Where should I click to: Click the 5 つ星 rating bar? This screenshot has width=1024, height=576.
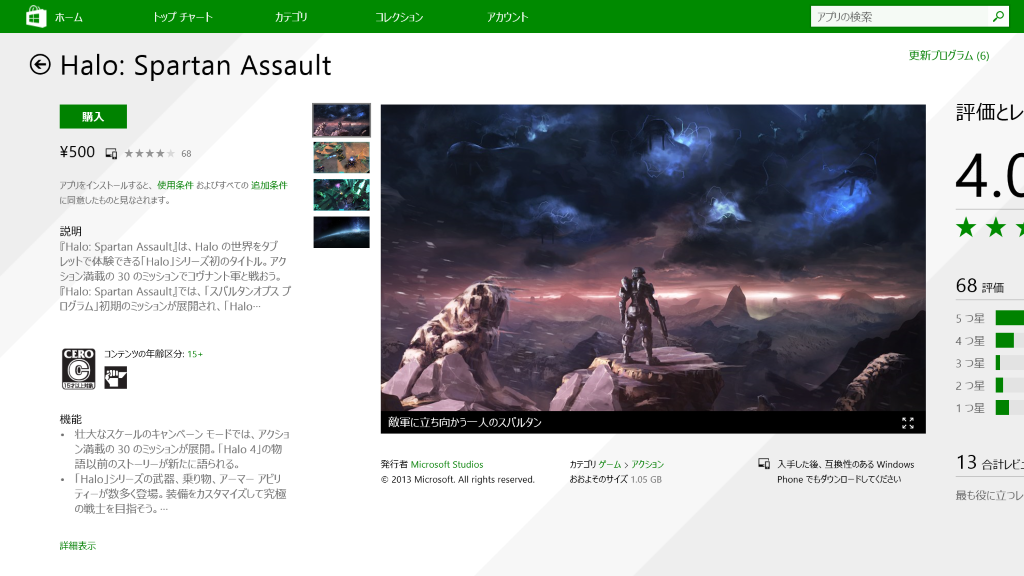point(1010,318)
